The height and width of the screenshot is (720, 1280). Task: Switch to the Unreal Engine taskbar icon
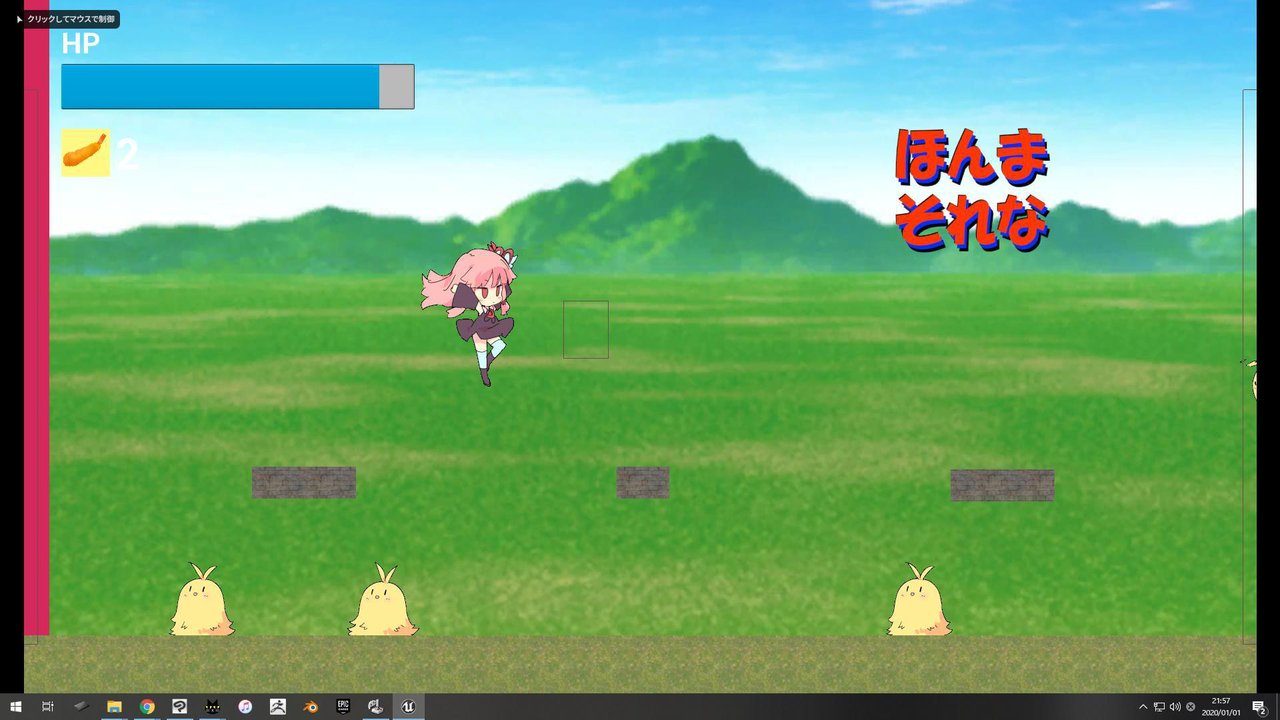pos(408,707)
